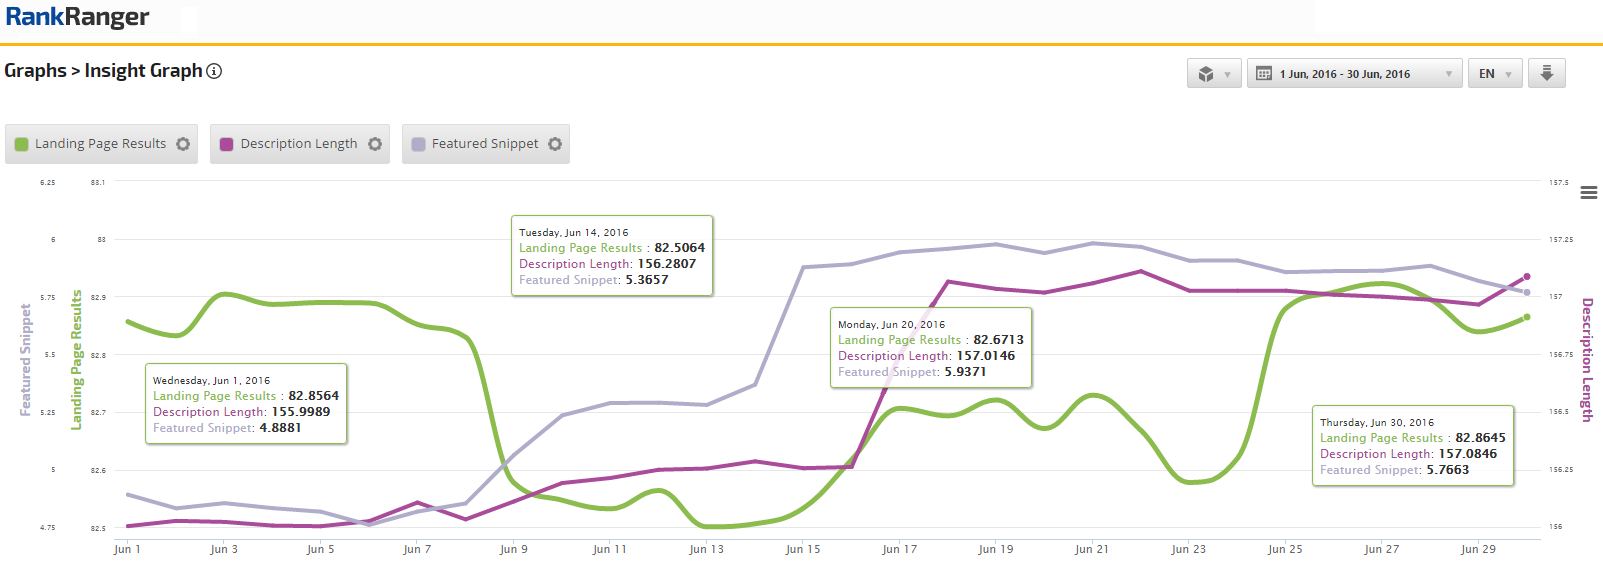
Task: Click the info icon beside Insight Graph
Action: pyautogui.click(x=214, y=71)
